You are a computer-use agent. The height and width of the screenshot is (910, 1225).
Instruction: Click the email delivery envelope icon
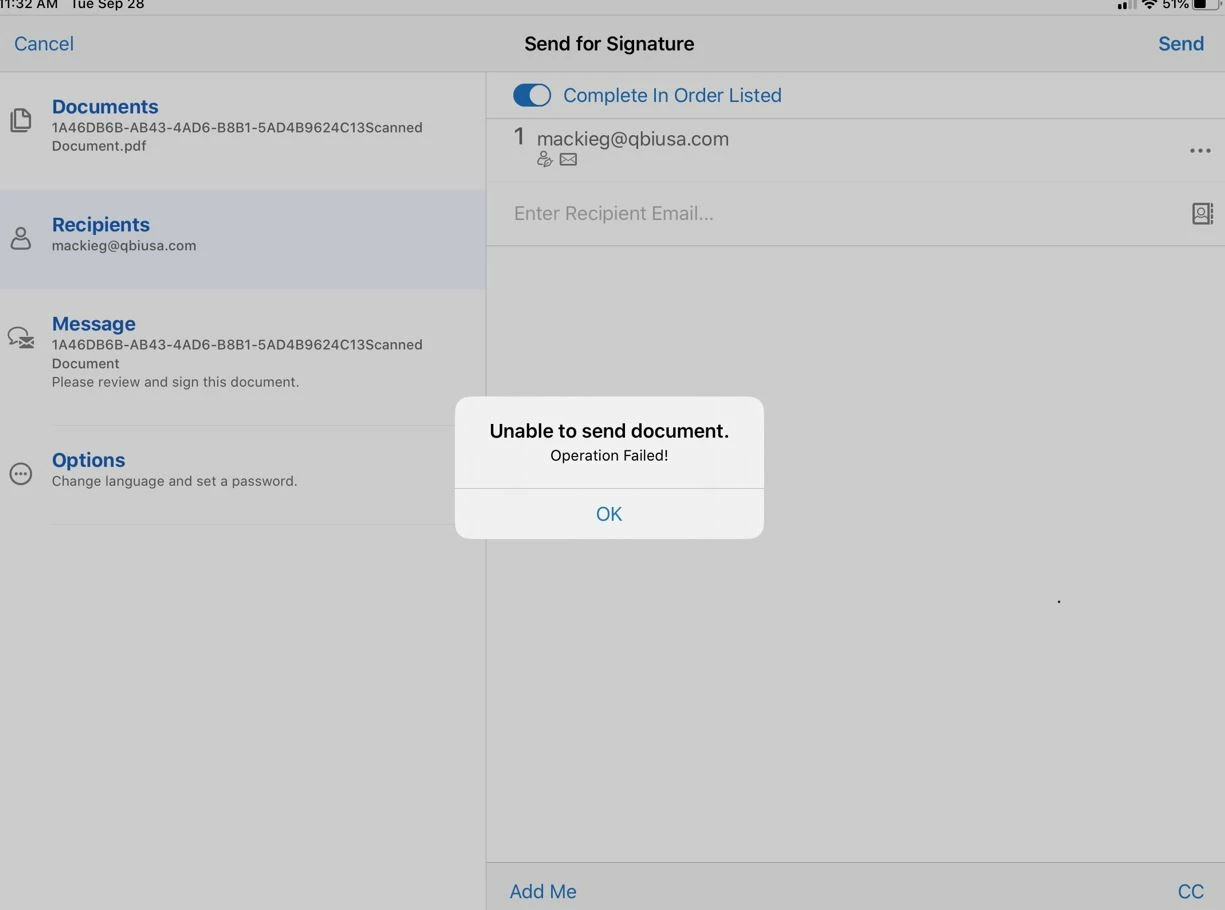click(x=568, y=159)
